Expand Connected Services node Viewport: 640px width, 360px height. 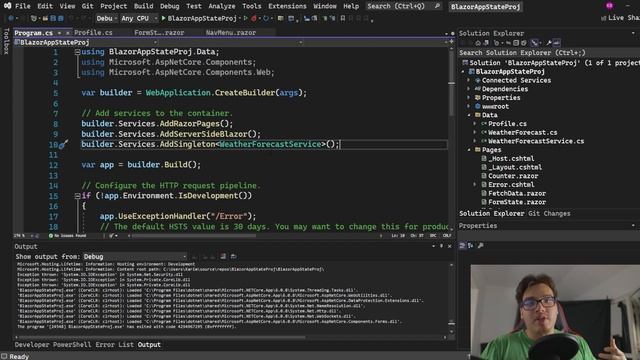469,80
